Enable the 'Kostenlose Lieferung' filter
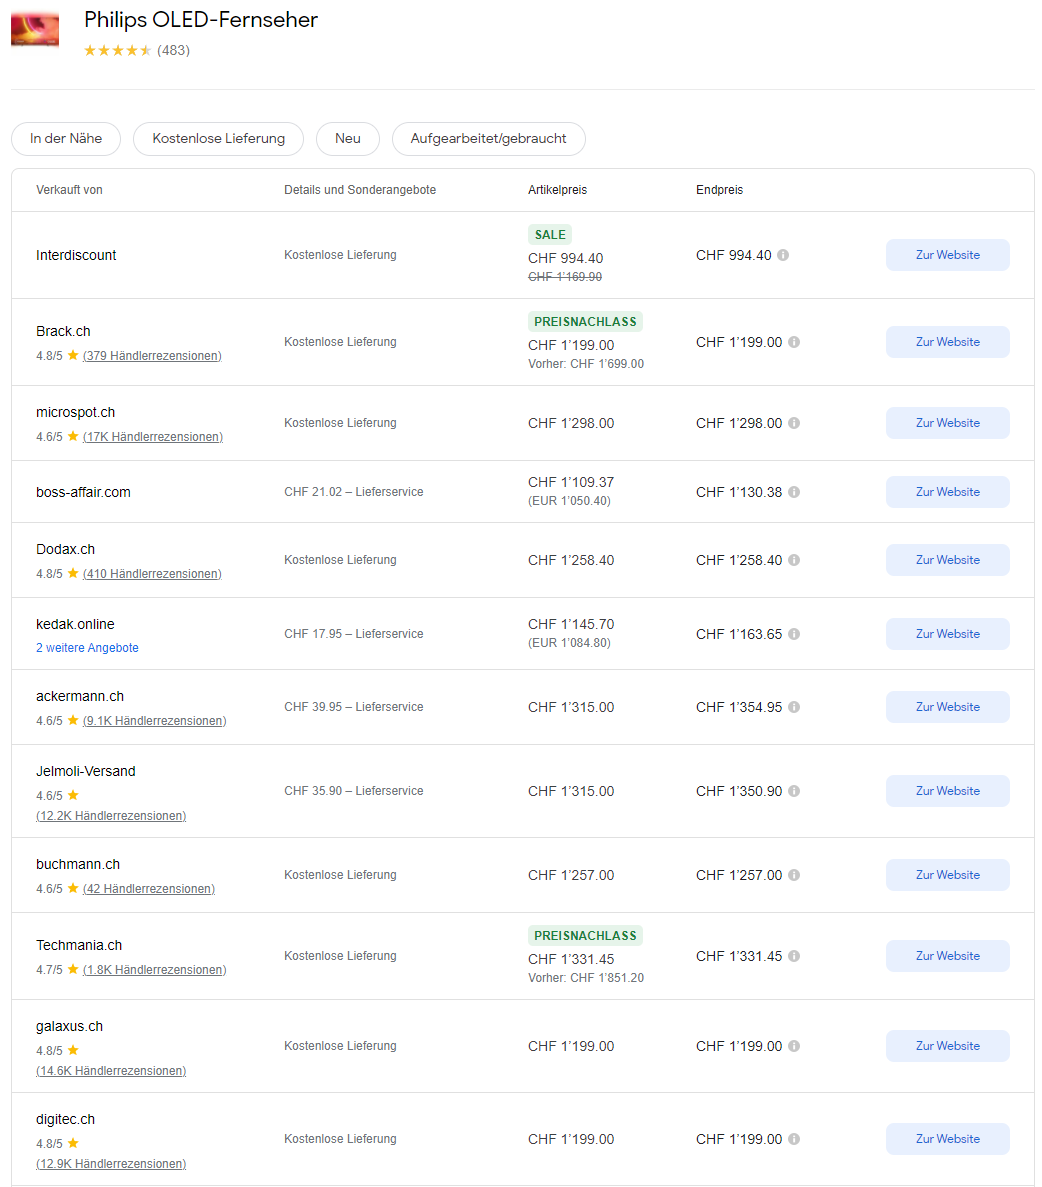The image size is (1042, 1187). 218,139
